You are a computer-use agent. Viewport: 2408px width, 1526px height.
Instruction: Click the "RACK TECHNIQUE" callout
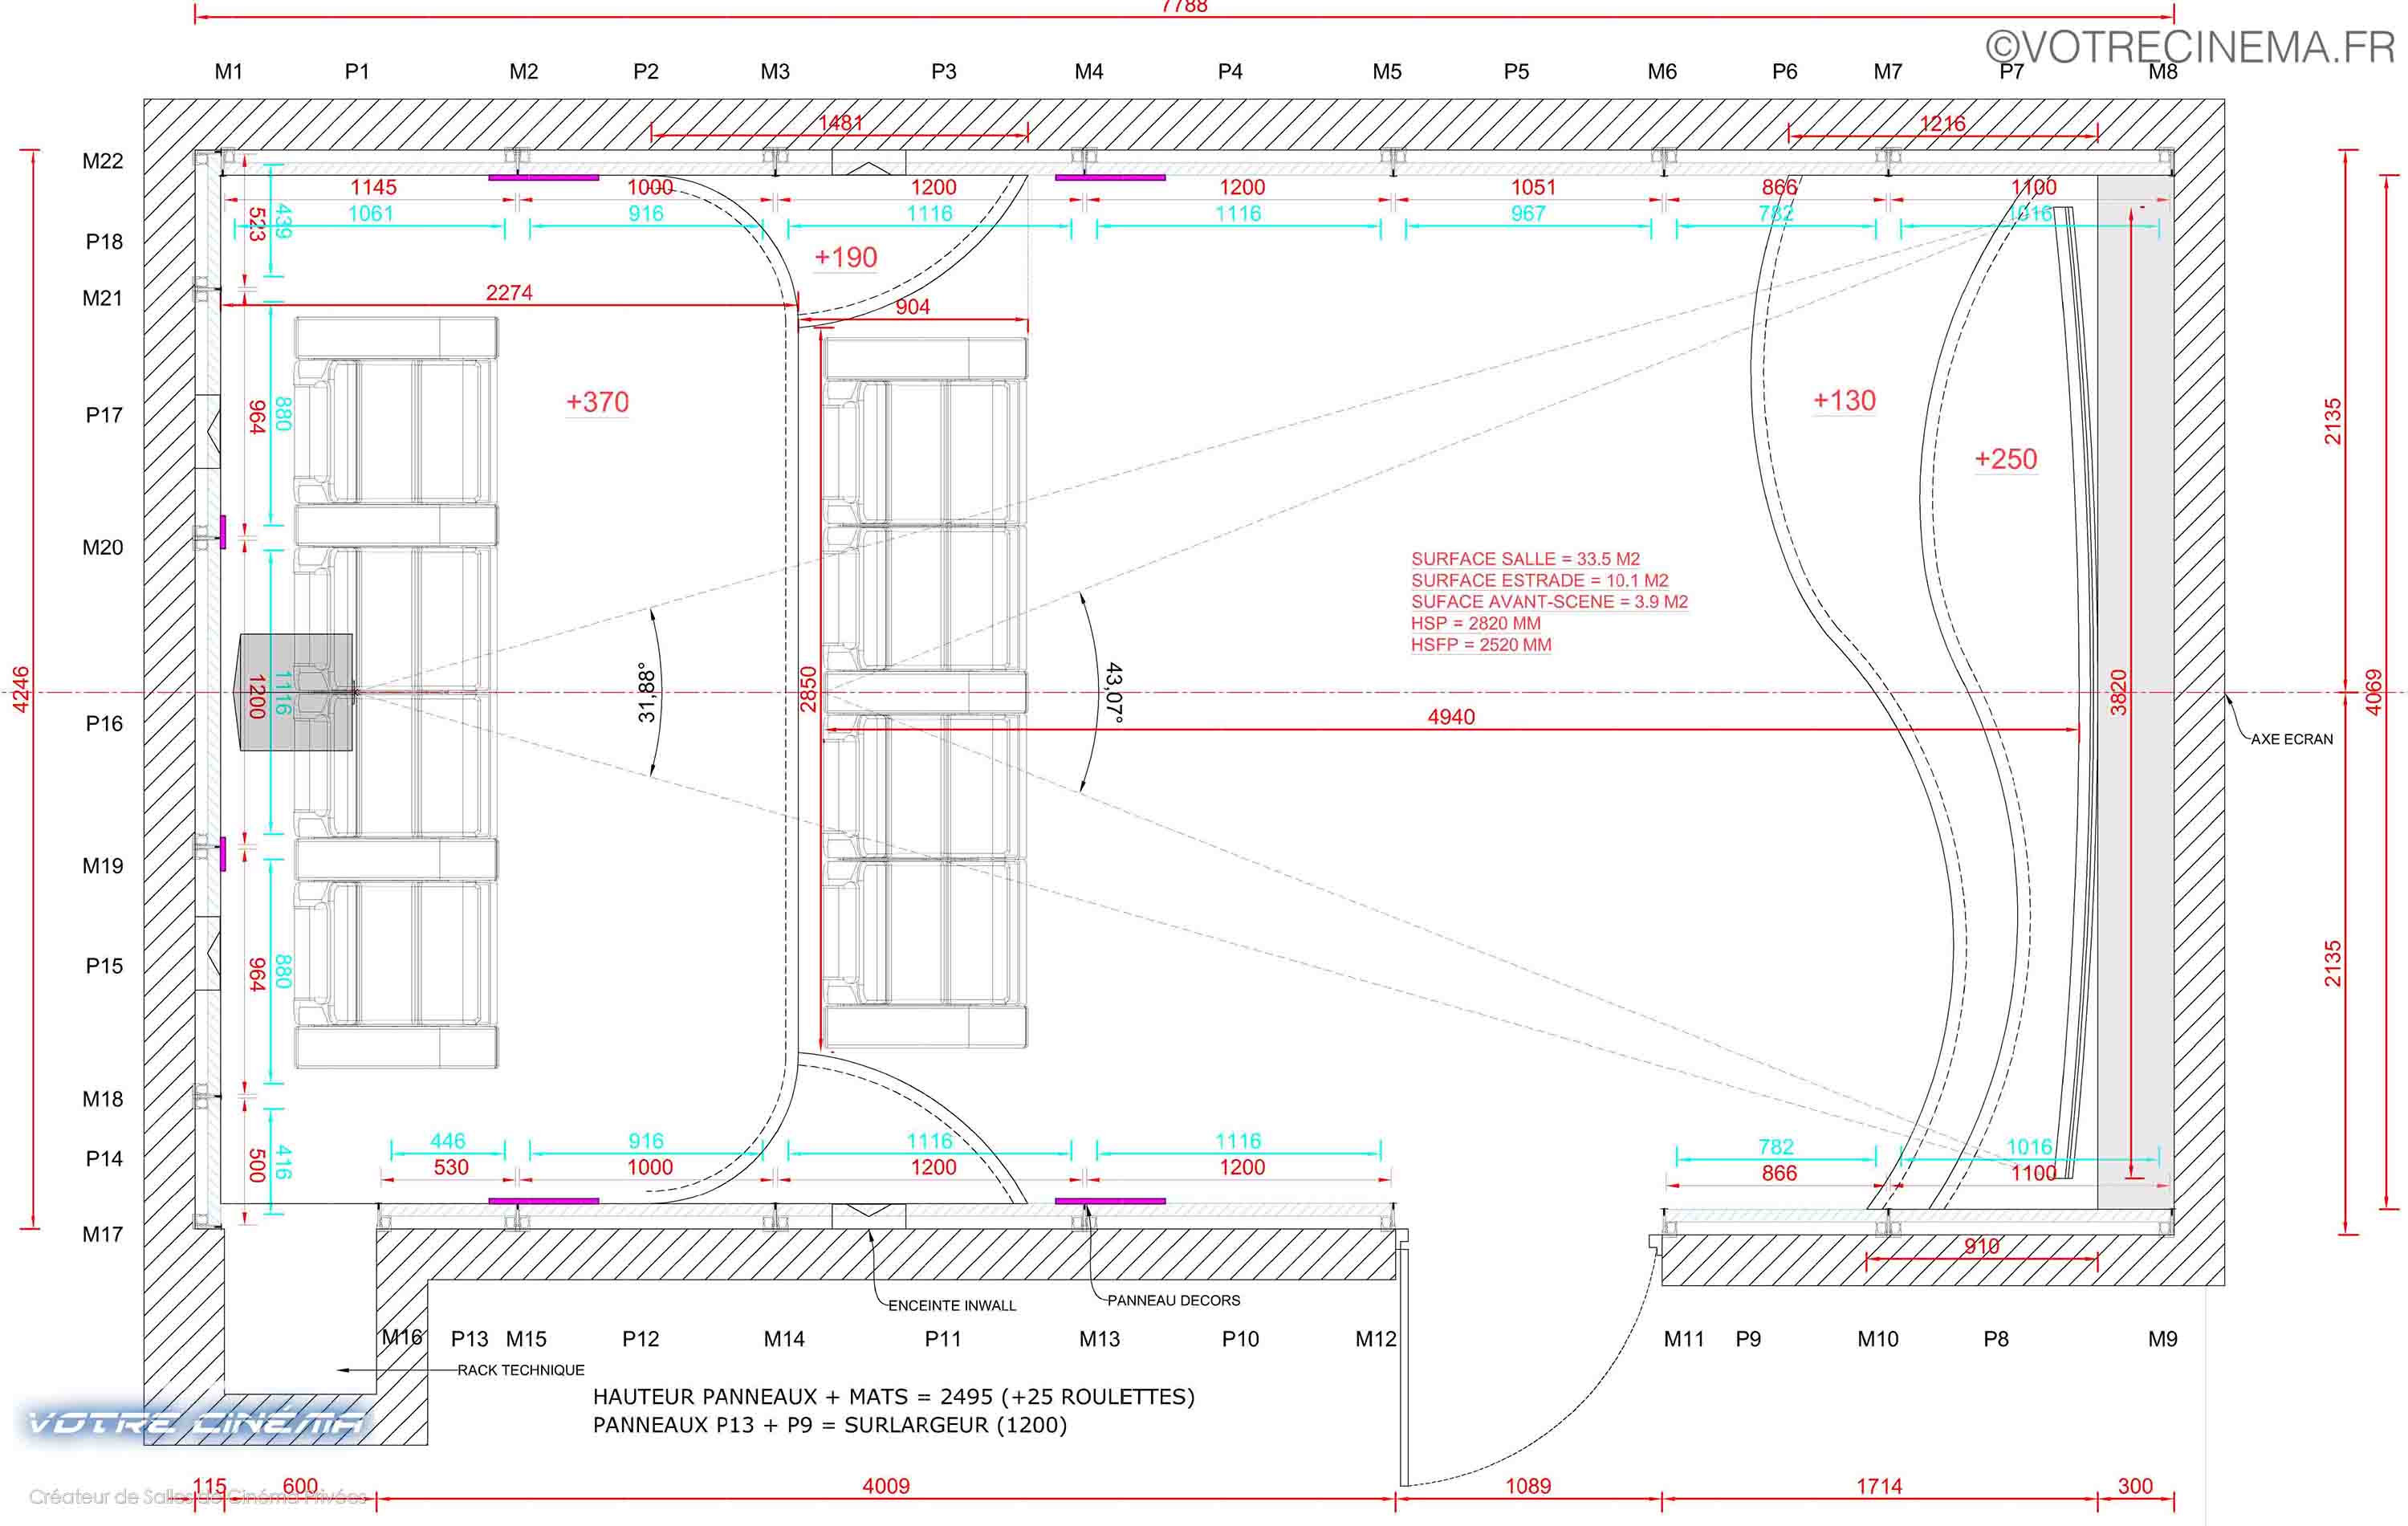pos(521,1370)
